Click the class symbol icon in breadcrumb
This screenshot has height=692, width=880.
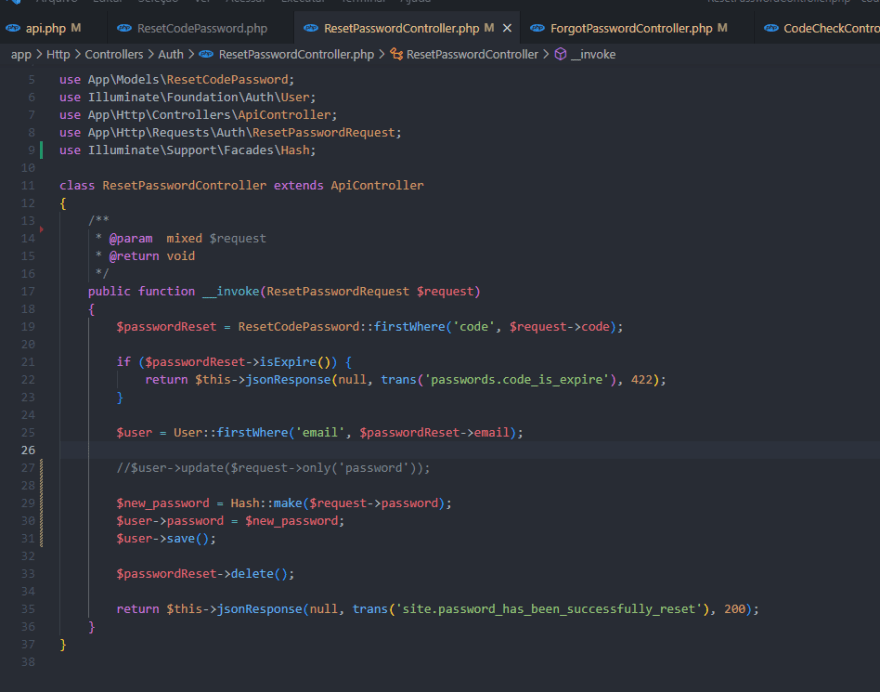pos(396,54)
